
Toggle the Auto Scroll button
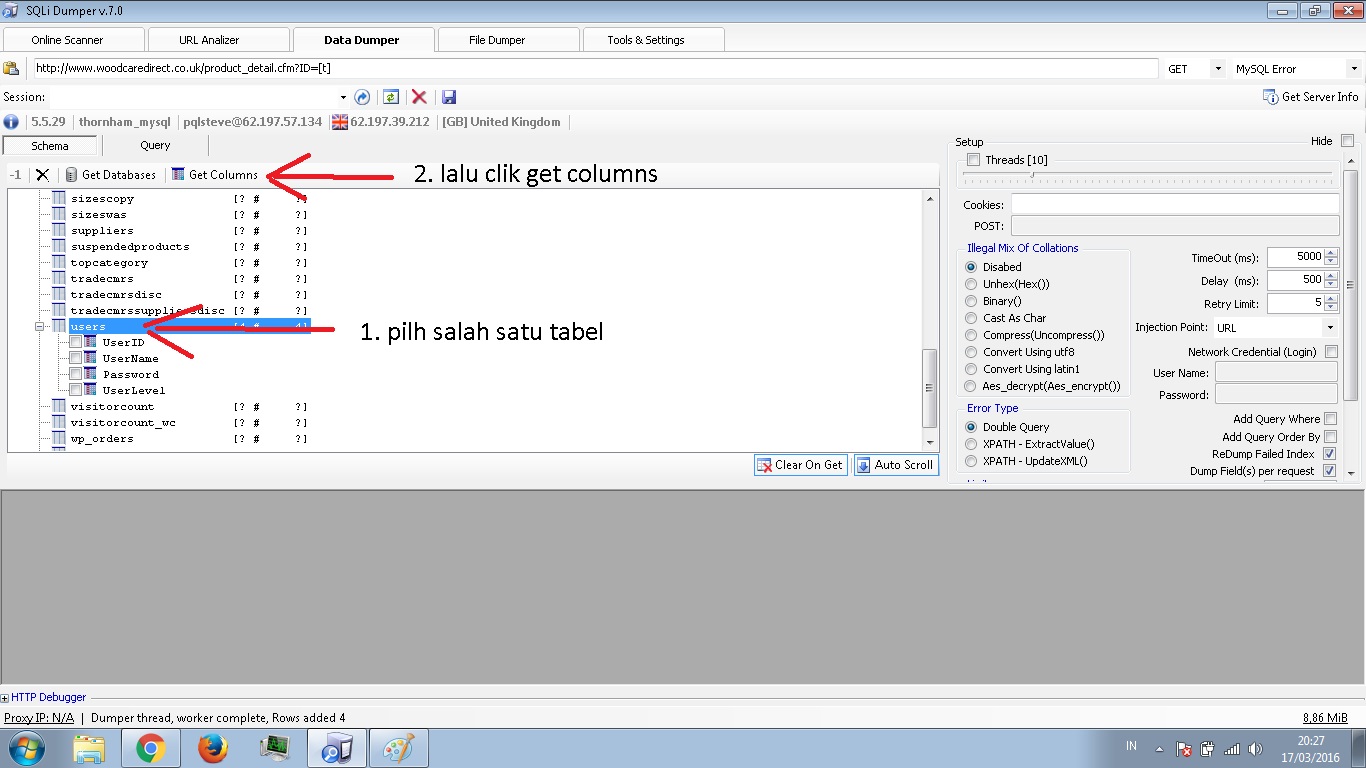point(895,465)
